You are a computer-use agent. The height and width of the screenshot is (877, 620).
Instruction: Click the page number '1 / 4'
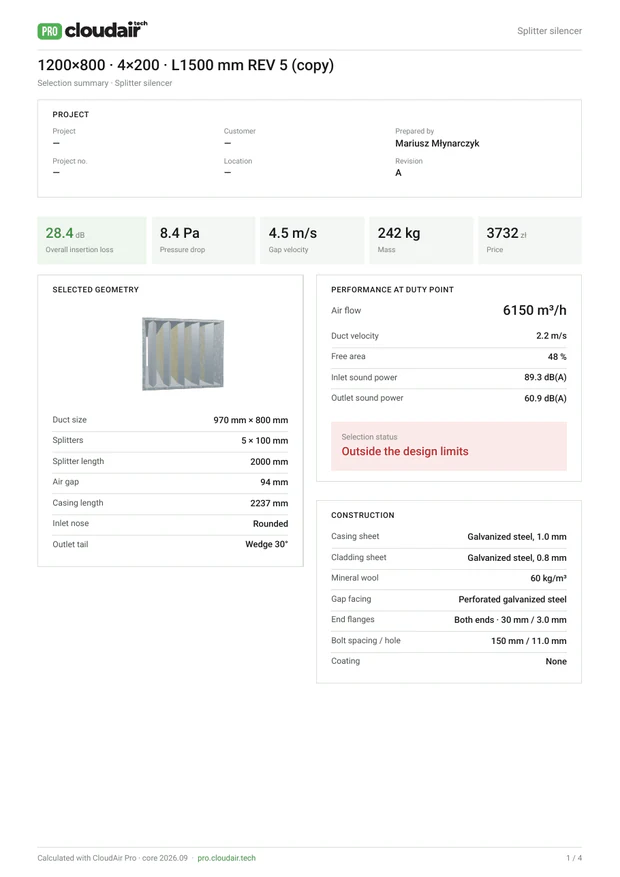coord(574,857)
